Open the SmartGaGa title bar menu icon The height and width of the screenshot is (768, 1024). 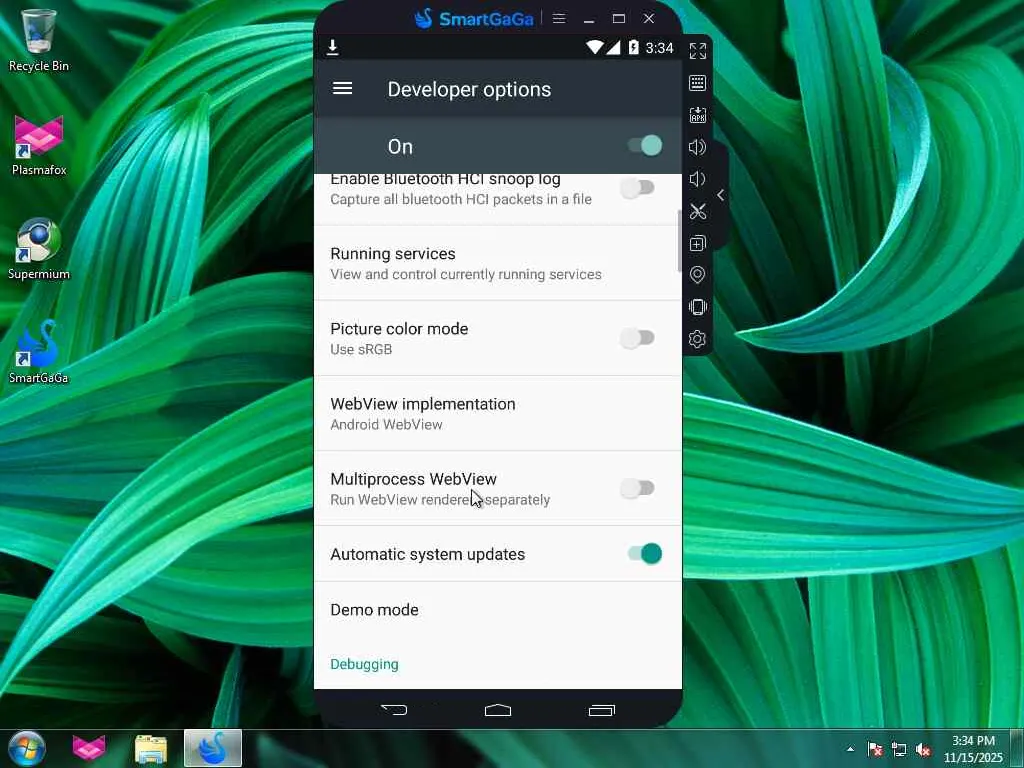[x=559, y=18]
